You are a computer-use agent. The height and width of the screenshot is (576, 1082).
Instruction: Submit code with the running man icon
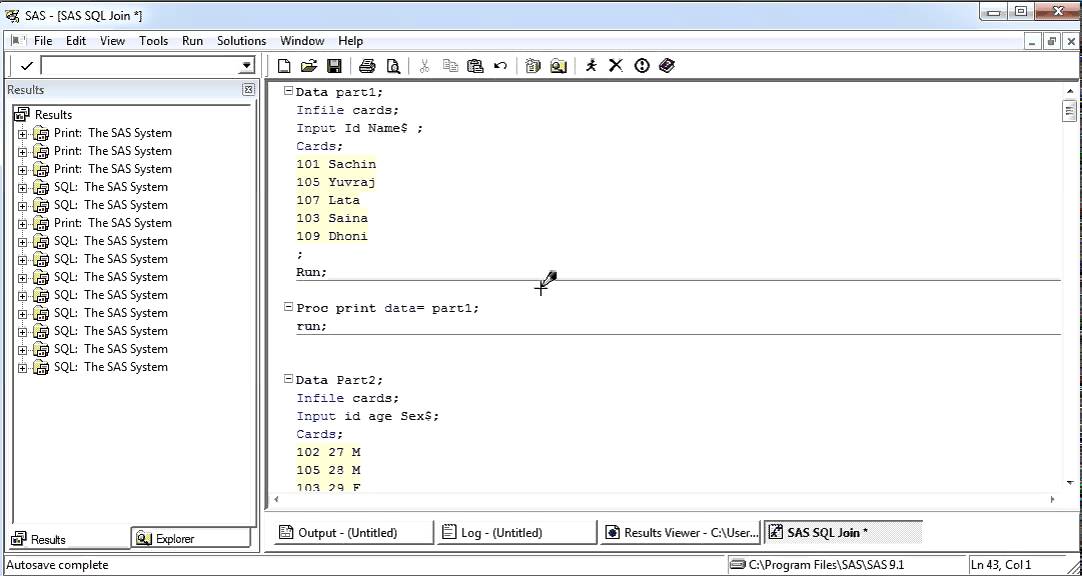coord(591,66)
